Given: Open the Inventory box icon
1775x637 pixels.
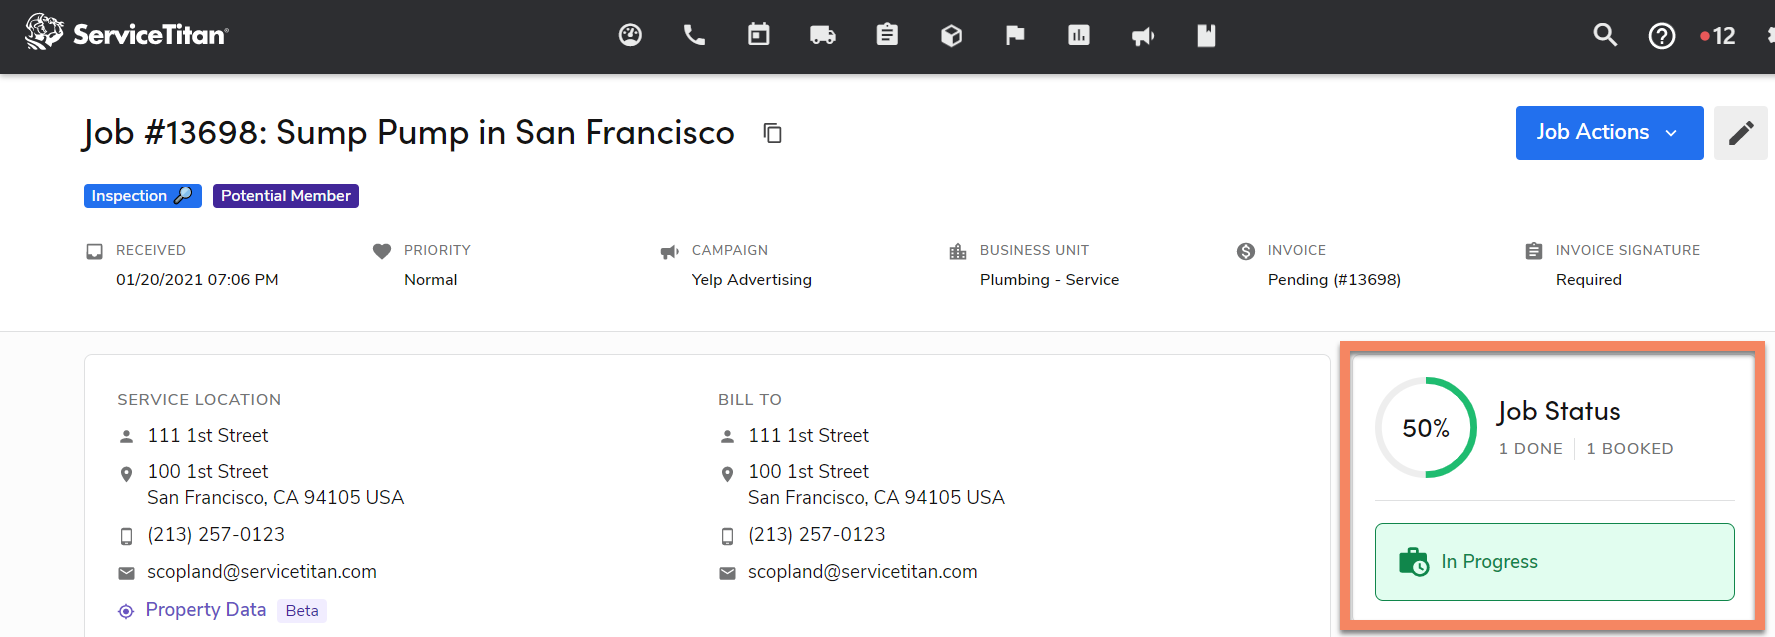Looking at the screenshot, I should (x=951, y=36).
